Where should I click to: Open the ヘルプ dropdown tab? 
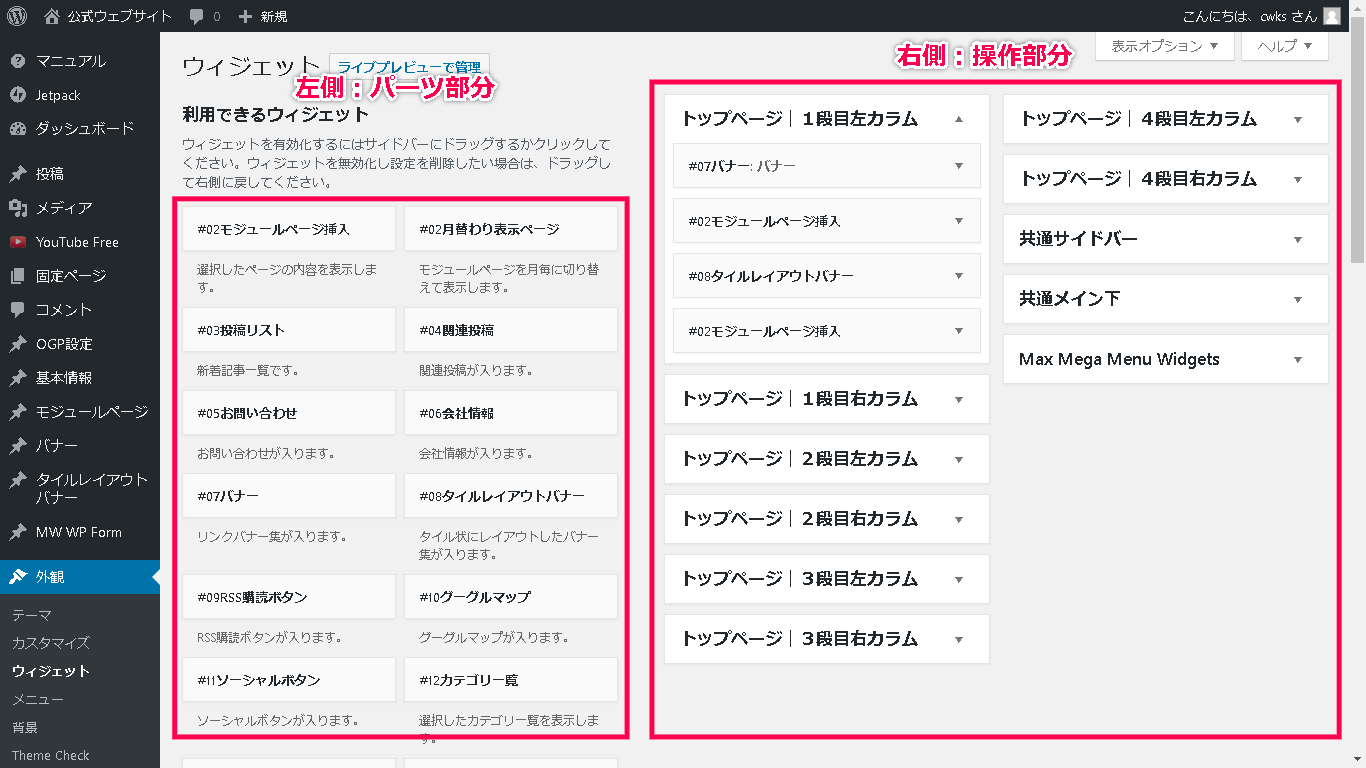[1284, 46]
